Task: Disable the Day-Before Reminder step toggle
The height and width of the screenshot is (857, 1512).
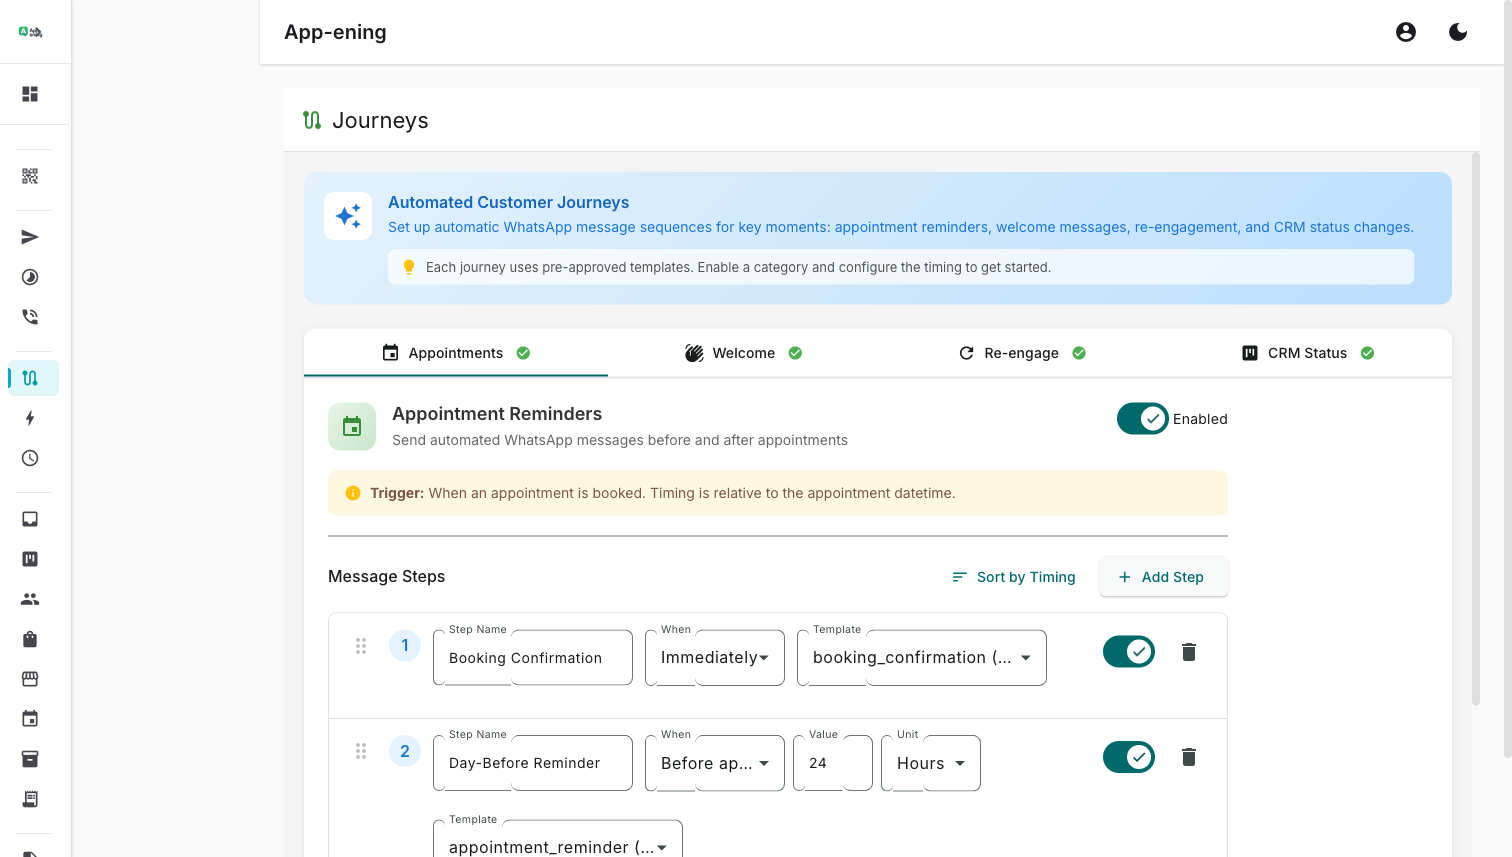Action: pyautogui.click(x=1128, y=757)
